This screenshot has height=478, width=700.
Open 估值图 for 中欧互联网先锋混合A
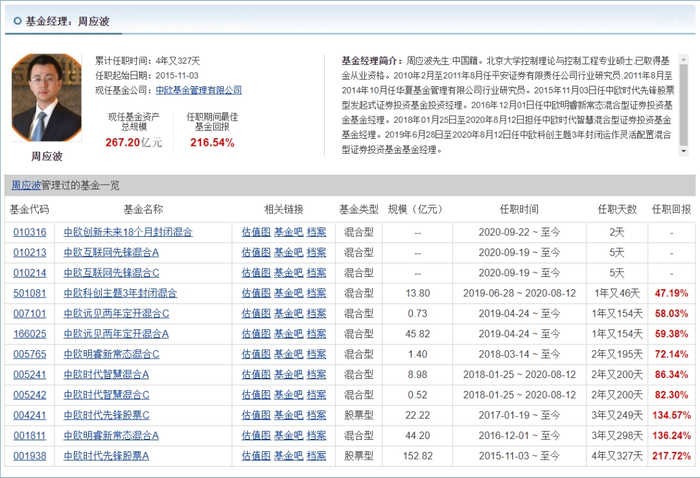255,252
